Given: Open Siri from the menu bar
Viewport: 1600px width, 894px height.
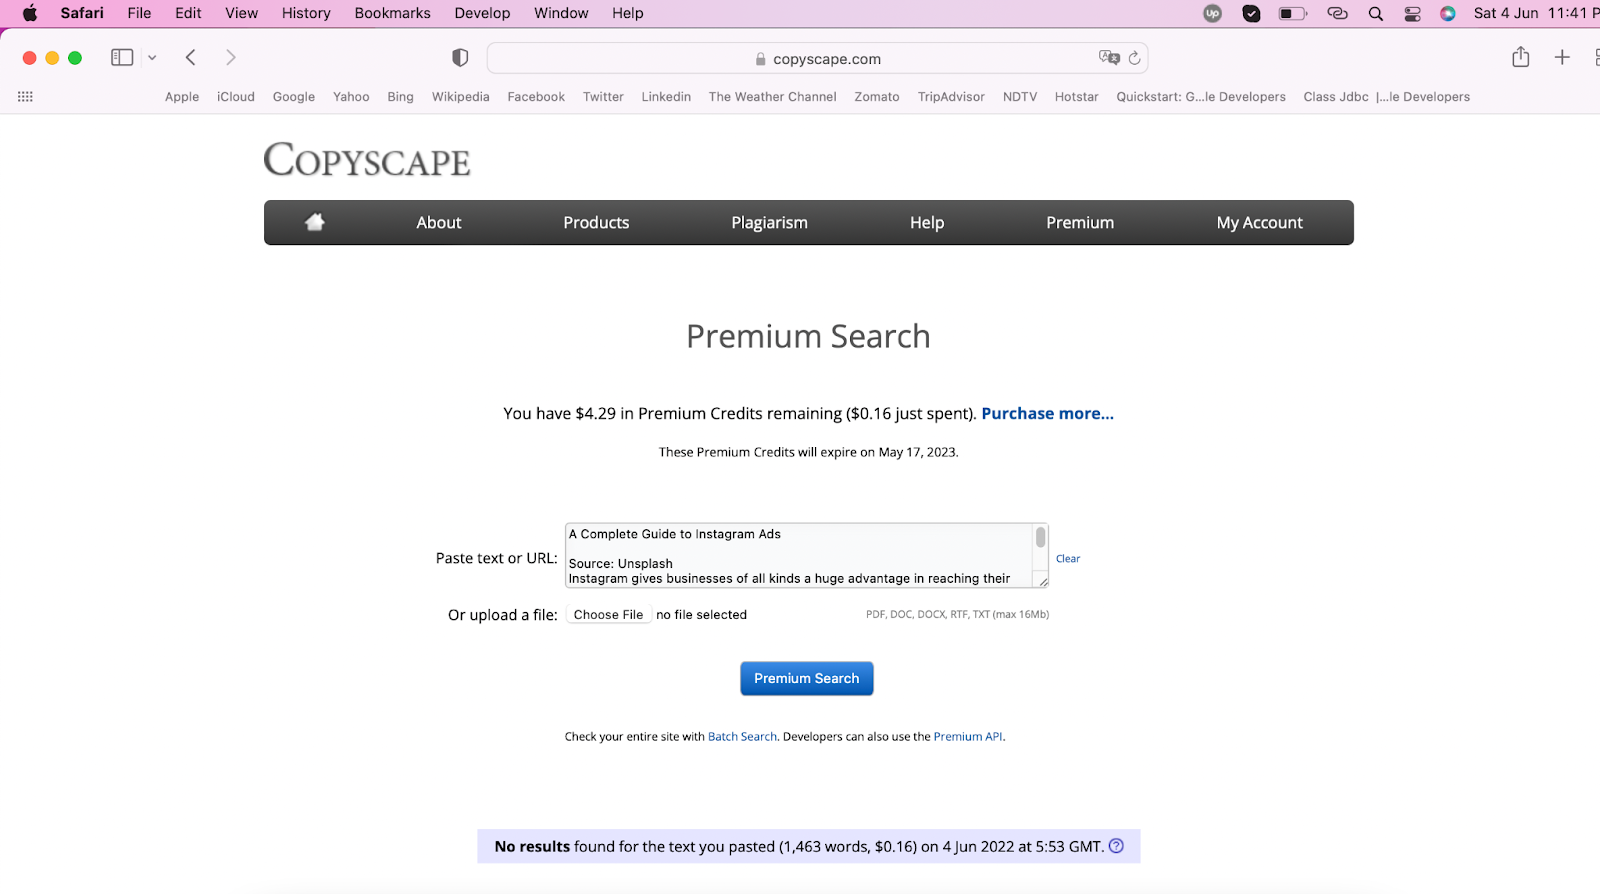Looking at the screenshot, I should coord(1448,13).
